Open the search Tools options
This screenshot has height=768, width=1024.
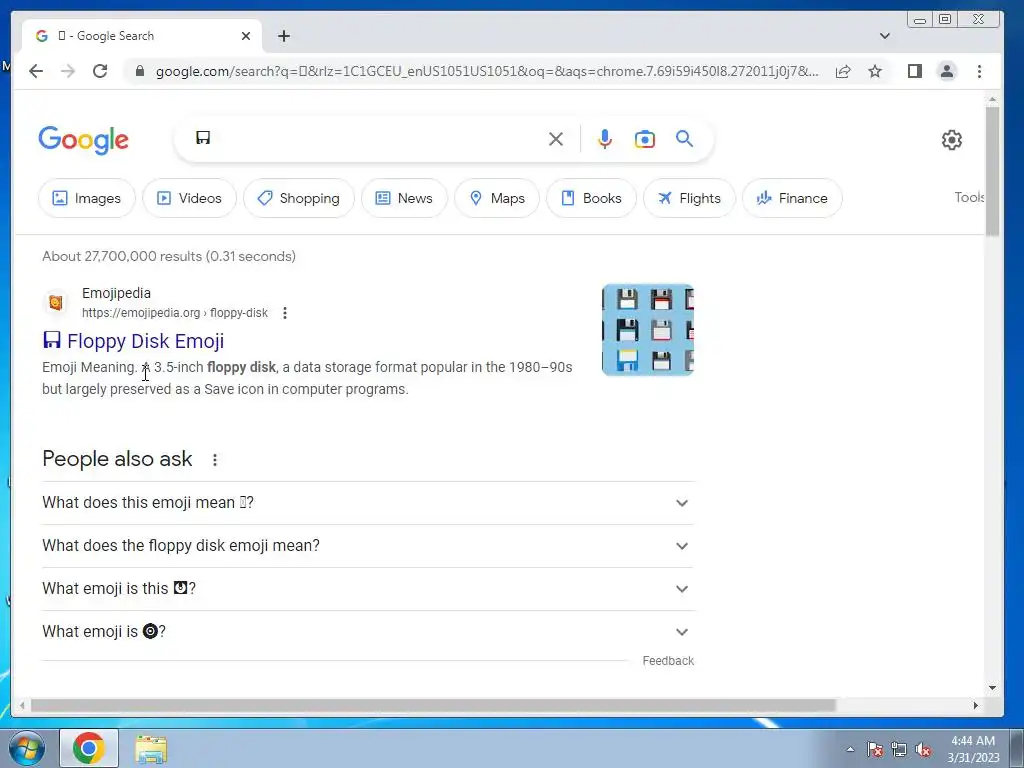(x=969, y=197)
